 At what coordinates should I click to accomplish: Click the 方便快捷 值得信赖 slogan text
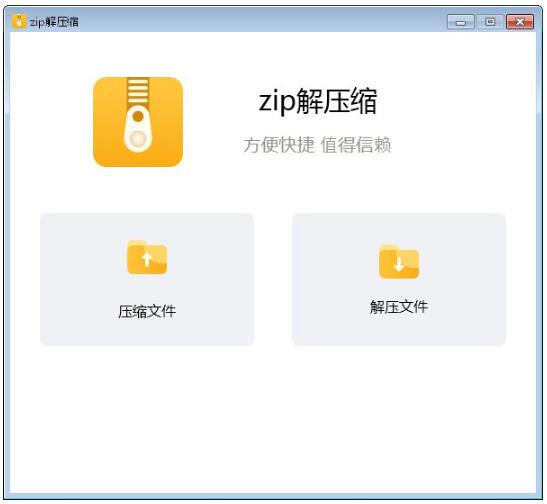(317, 145)
